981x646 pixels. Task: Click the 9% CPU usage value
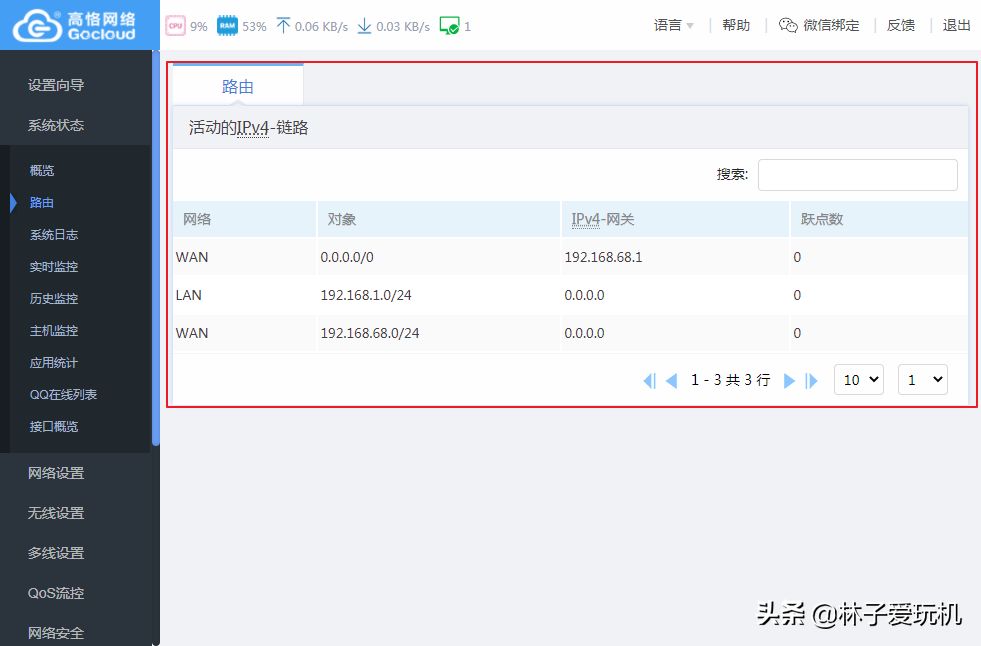click(198, 26)
